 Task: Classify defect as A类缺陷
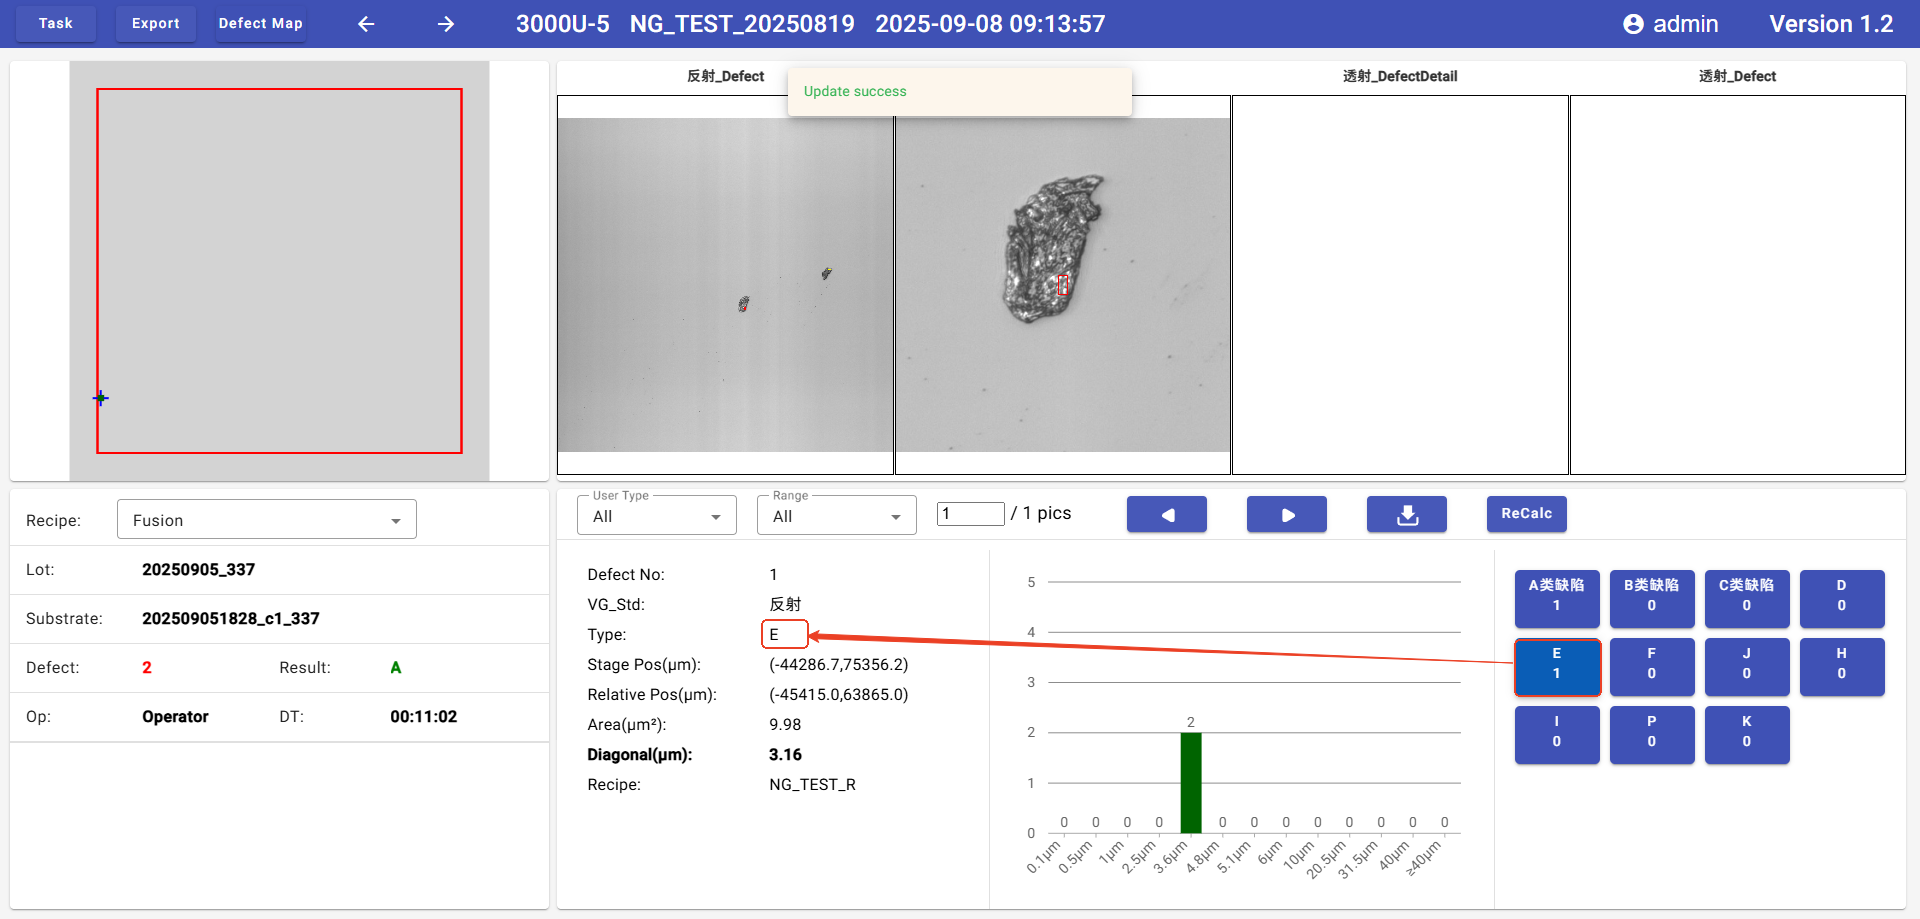click(x=1556, y=596)
